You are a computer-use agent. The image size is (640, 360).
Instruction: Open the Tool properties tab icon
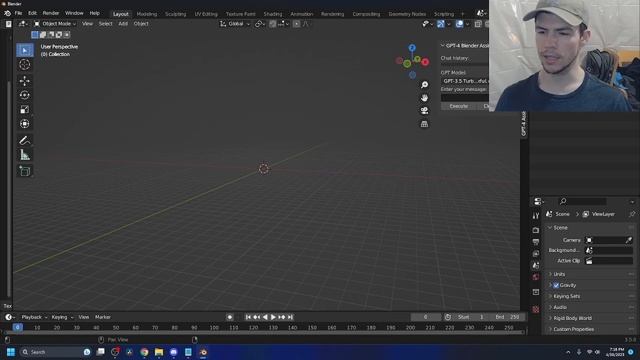pos(536,216)
